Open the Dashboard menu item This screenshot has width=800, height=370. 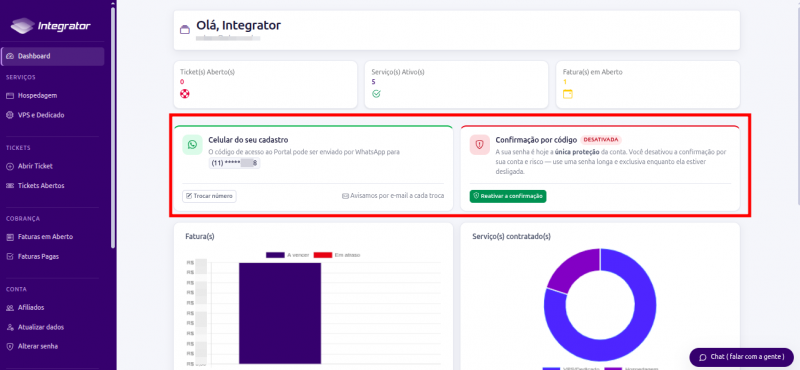click(x=53, y=56)
